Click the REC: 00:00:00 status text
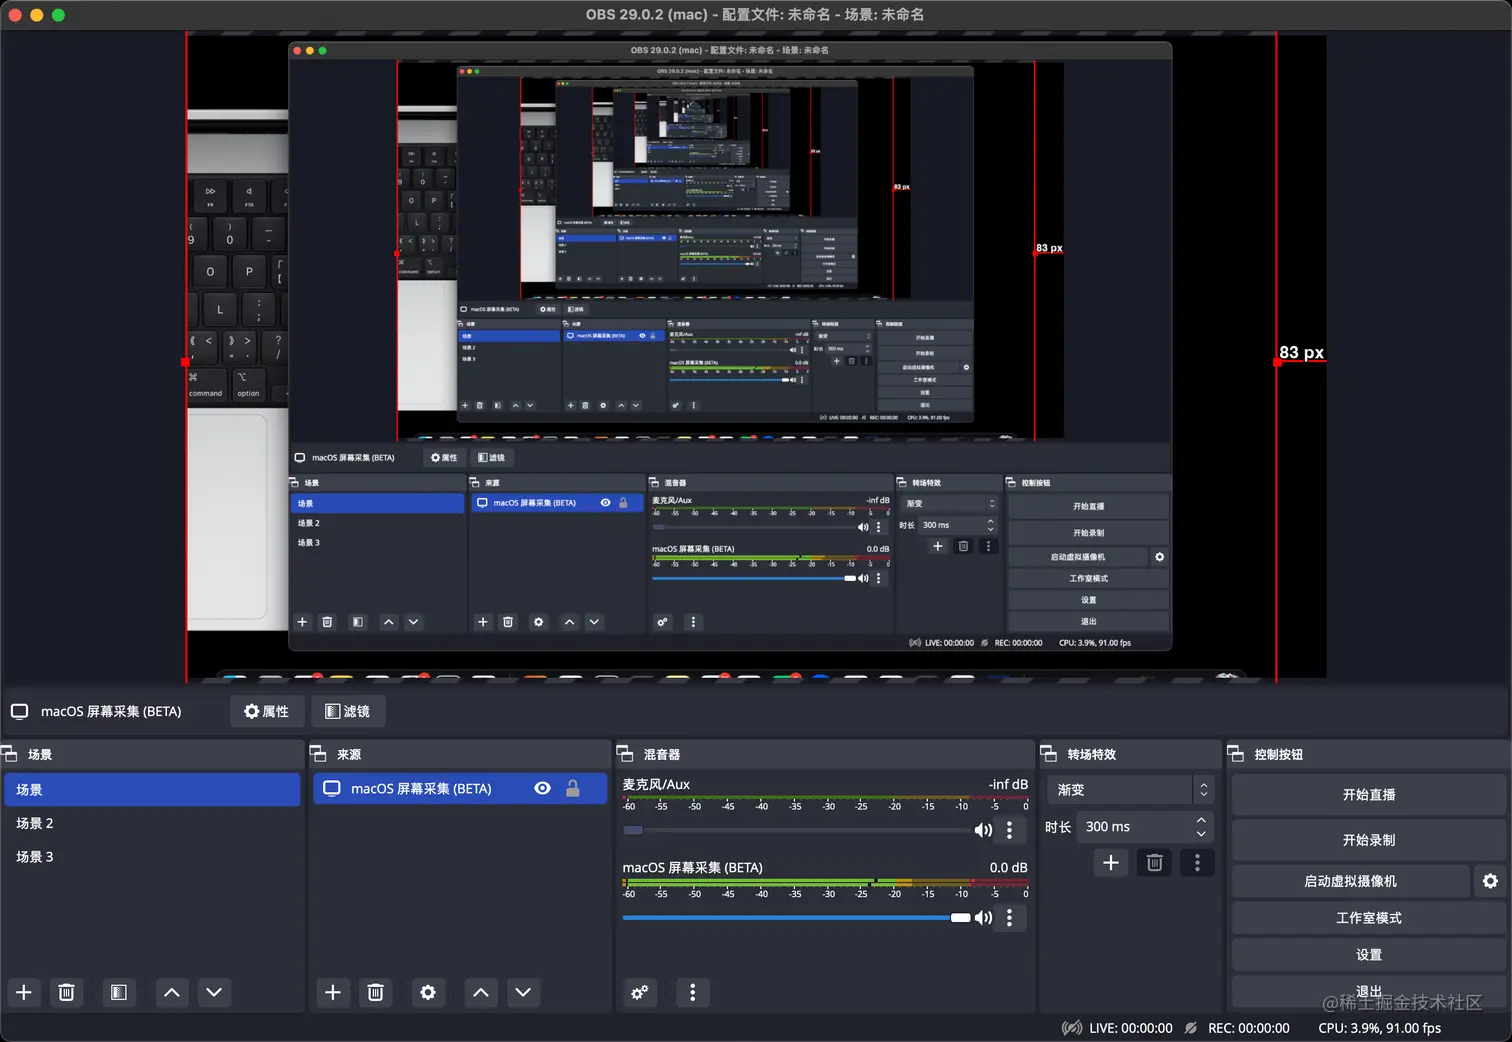Screen dimensions: 1512x1042 pos(1248,1028)
